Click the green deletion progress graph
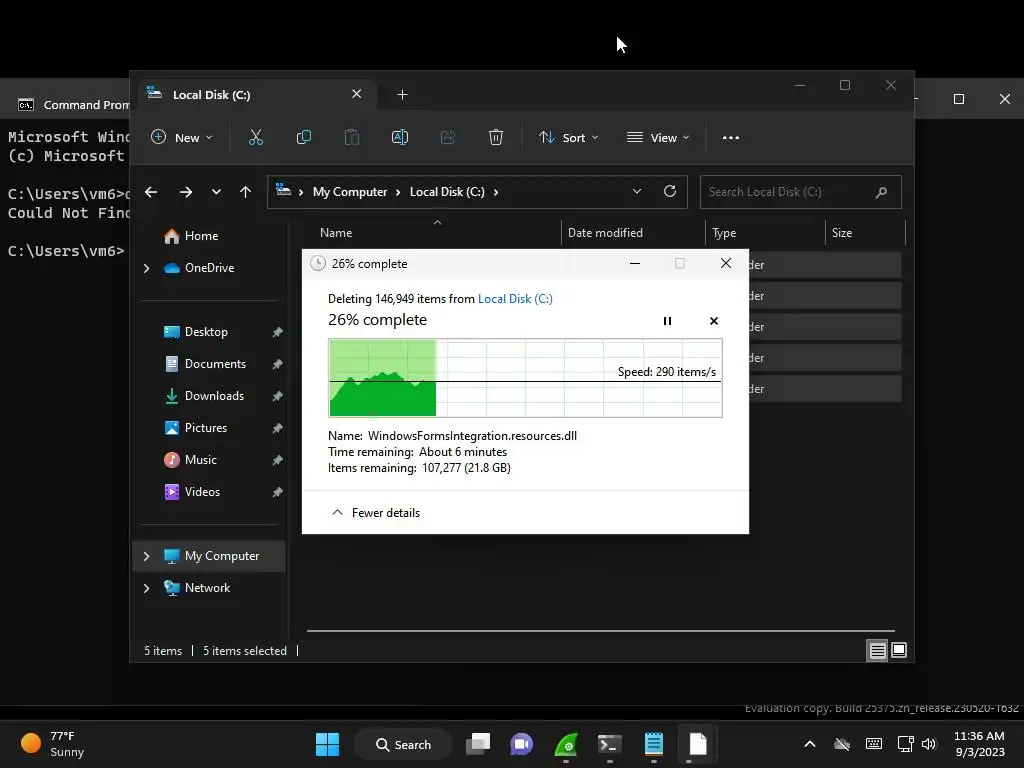This screenshot has height=768, width=1024. tap(525, 378)
